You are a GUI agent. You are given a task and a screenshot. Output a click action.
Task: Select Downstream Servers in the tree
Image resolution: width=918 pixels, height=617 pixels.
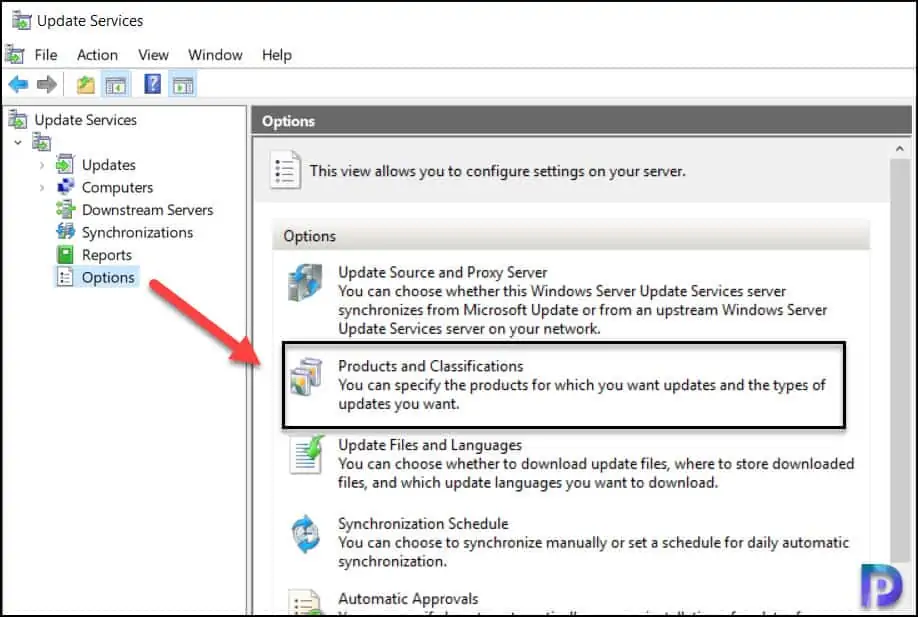[148, 210]
